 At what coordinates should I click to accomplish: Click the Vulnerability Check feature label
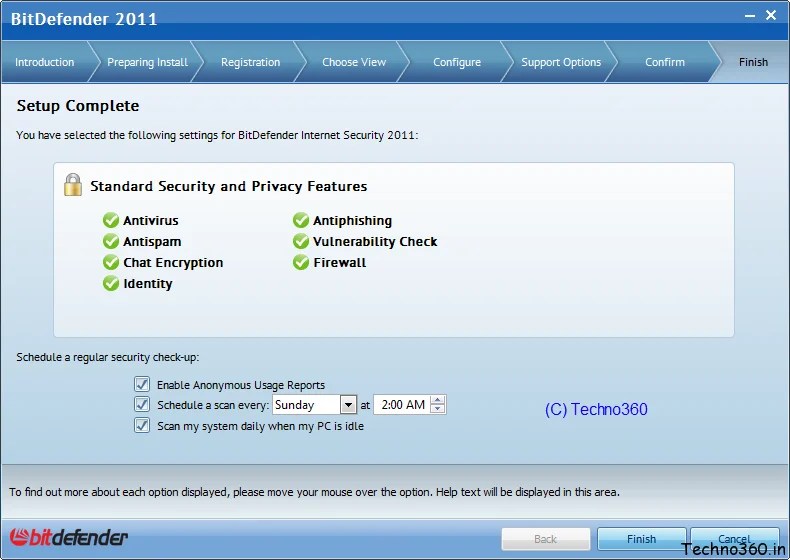[375, 242]
